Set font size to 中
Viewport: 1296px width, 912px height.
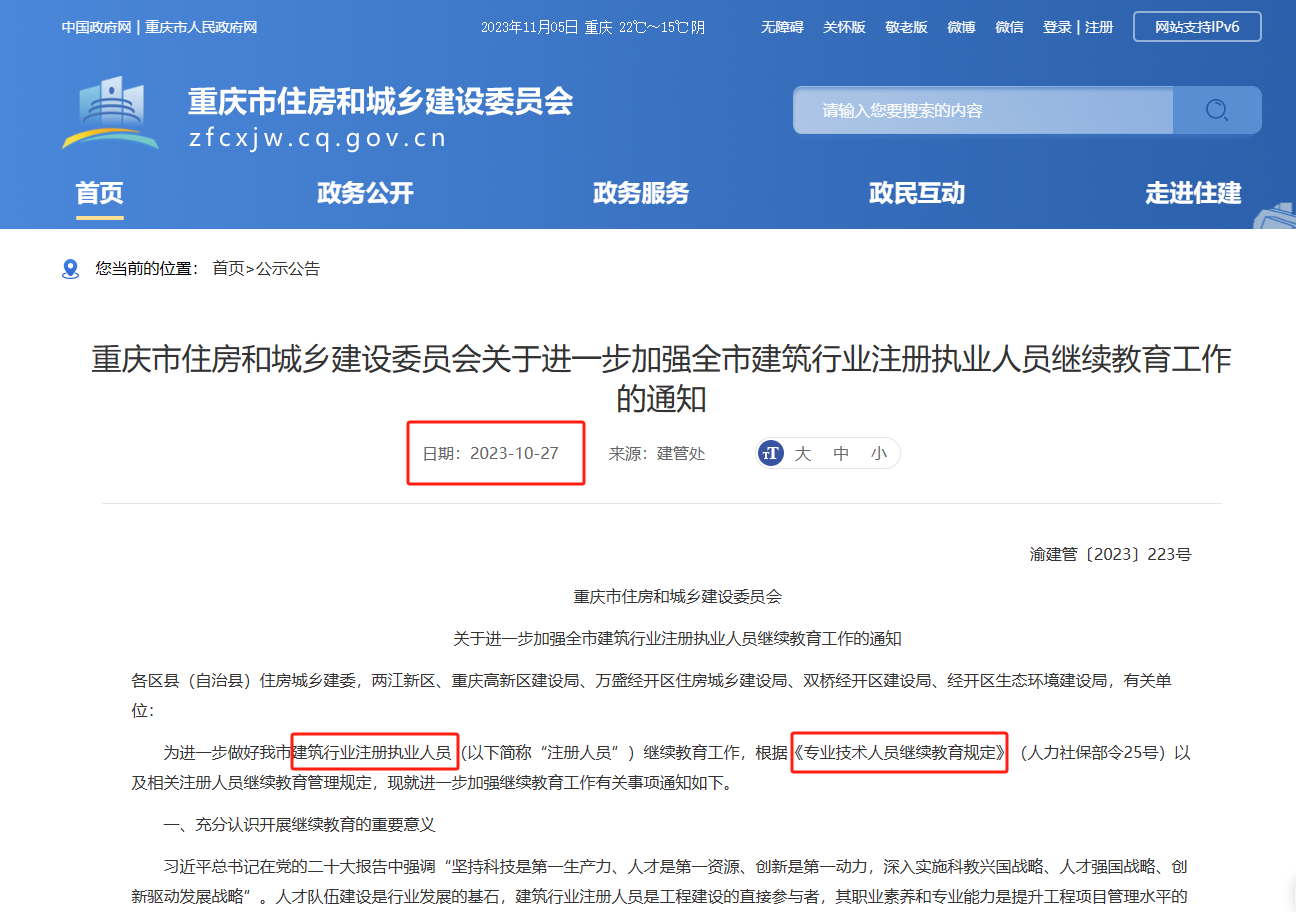pos(841,453)
